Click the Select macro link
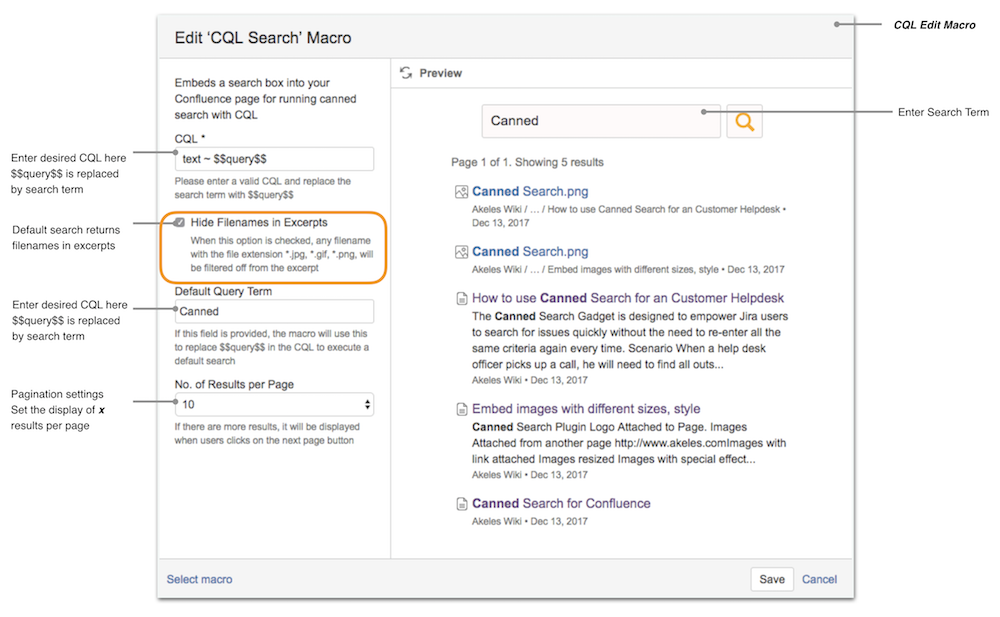 (199, 579)
